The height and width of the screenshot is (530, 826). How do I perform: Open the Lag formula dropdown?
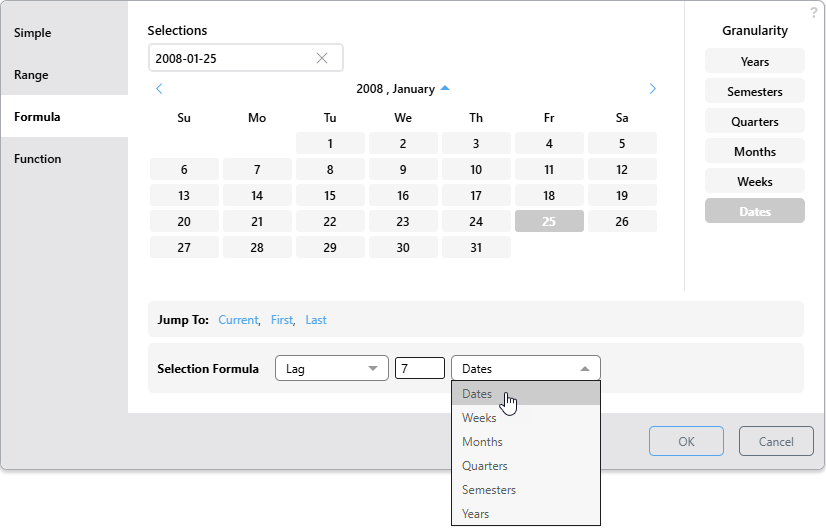[x=331, y=369]
